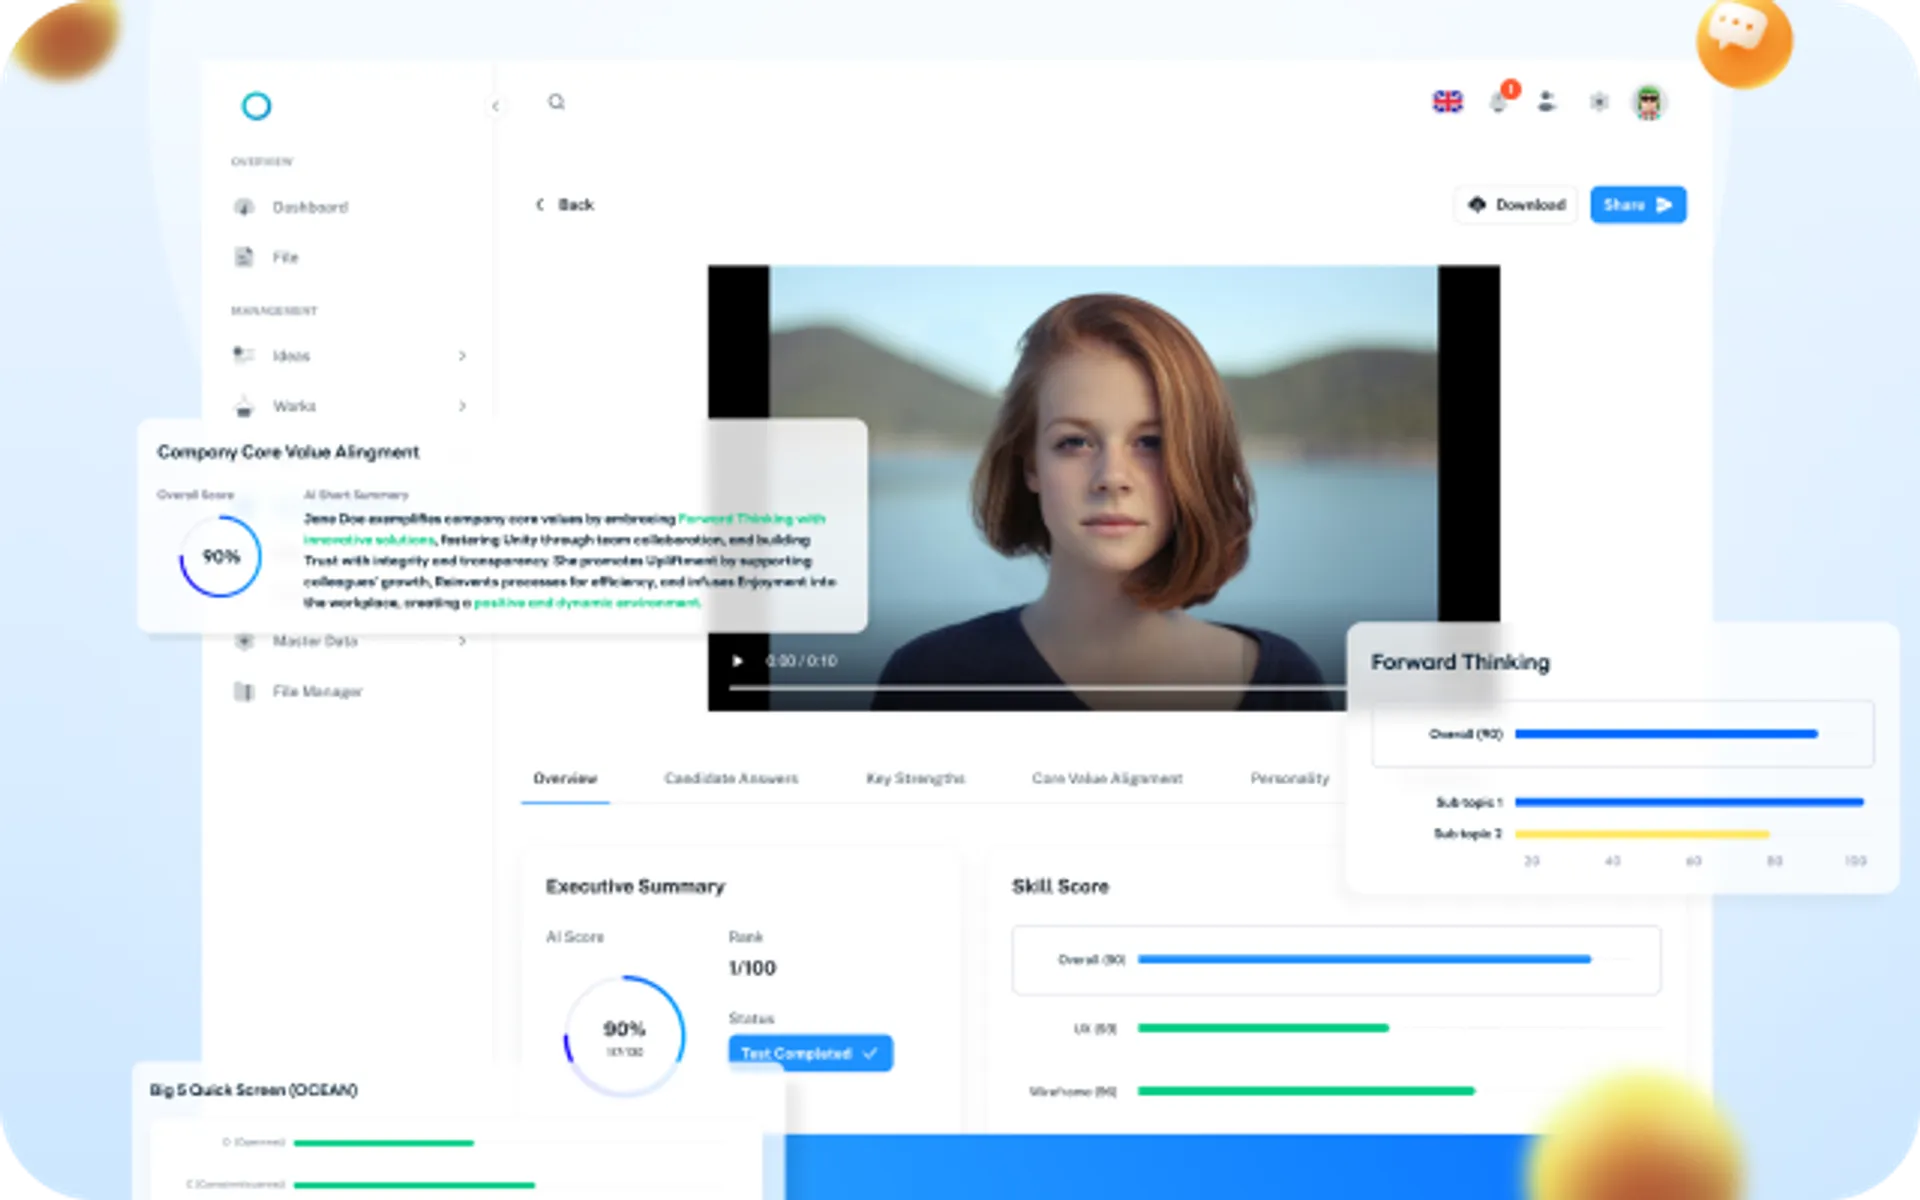
Task: Open the Works sidebar item
Action: click(294, 406)
